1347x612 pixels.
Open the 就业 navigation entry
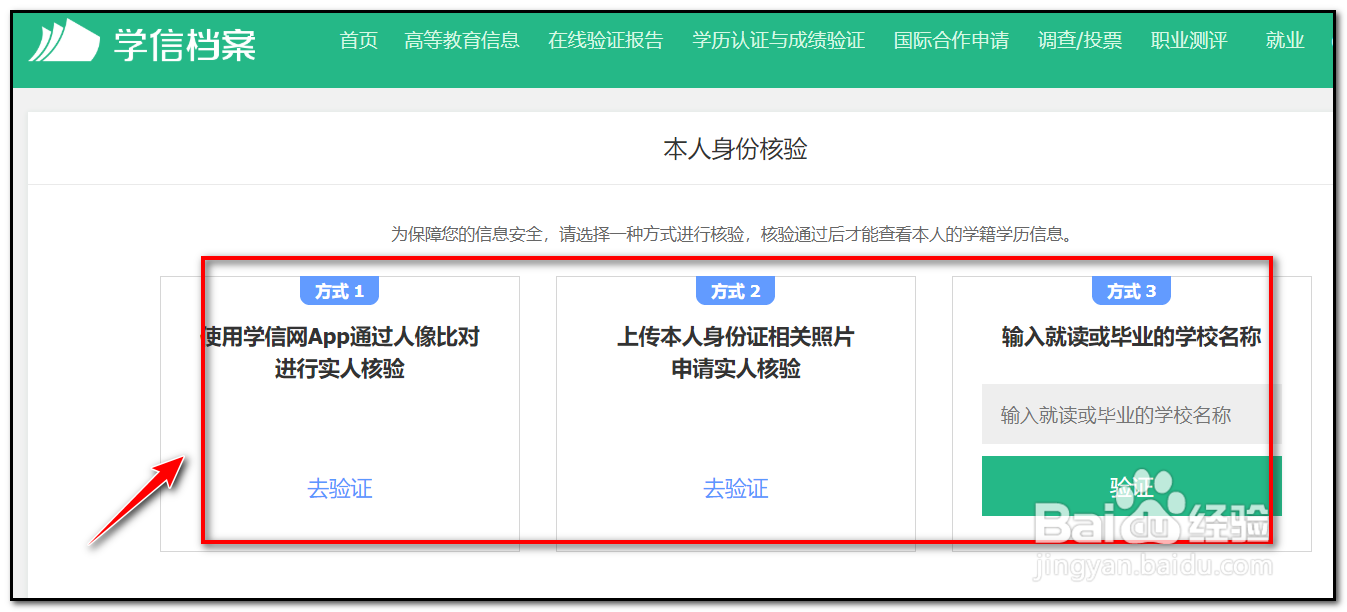(x=1284, y=41)
